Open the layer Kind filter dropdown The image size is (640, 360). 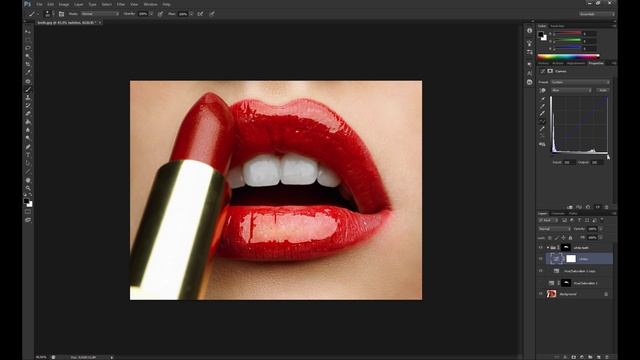point(548,220)
